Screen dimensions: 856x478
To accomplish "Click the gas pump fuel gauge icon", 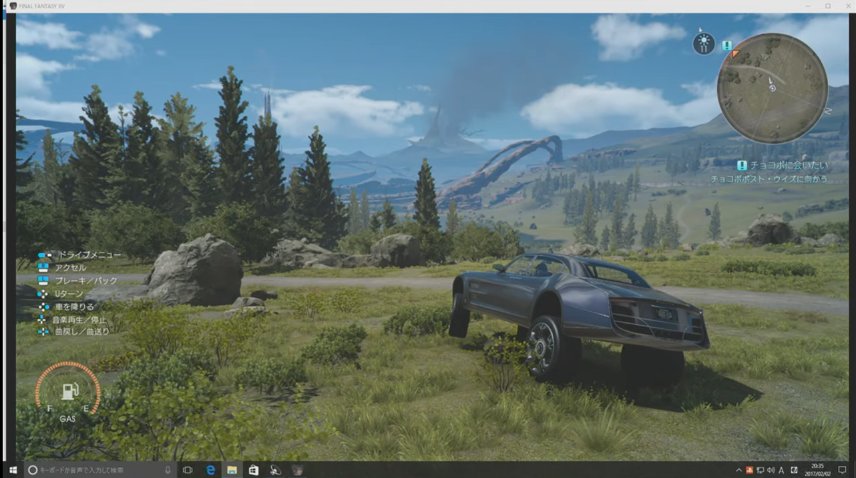I will coord(69,391).
